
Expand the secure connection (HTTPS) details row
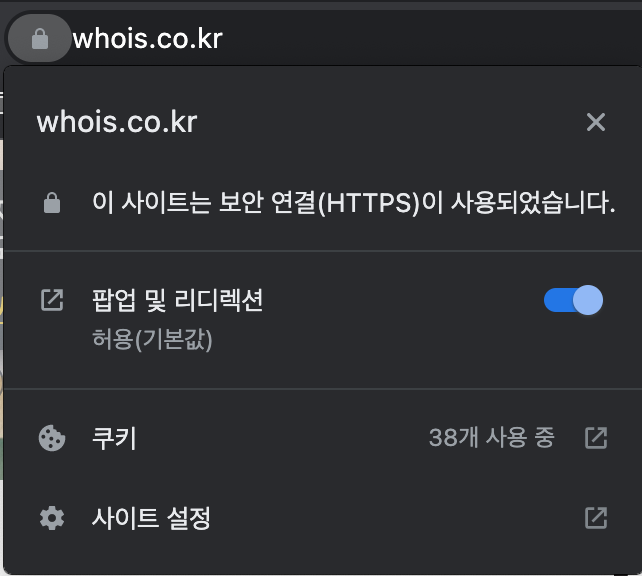[x=323, y=202]
